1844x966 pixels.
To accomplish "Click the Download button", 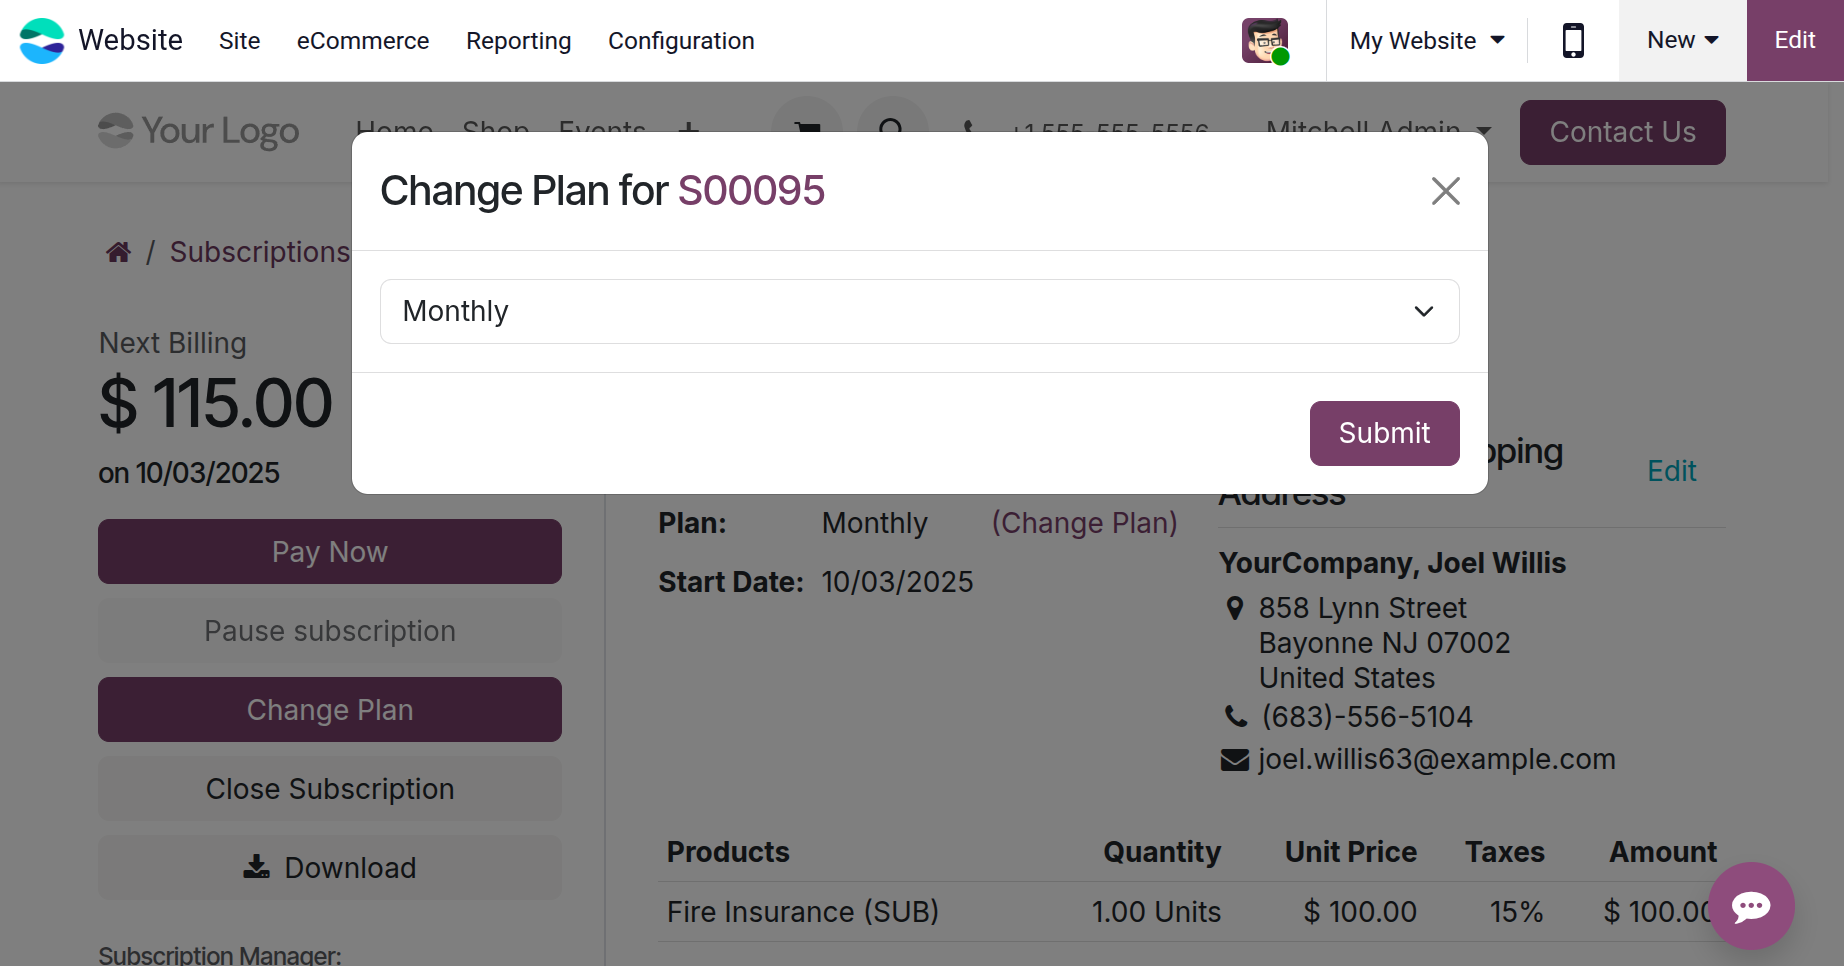I will pos(330,868).
